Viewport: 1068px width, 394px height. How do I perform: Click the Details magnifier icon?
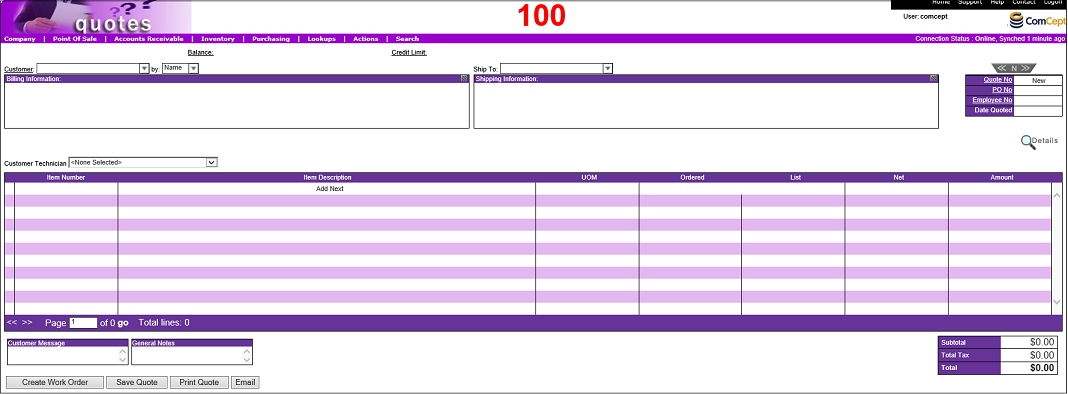click(1026, 142)
